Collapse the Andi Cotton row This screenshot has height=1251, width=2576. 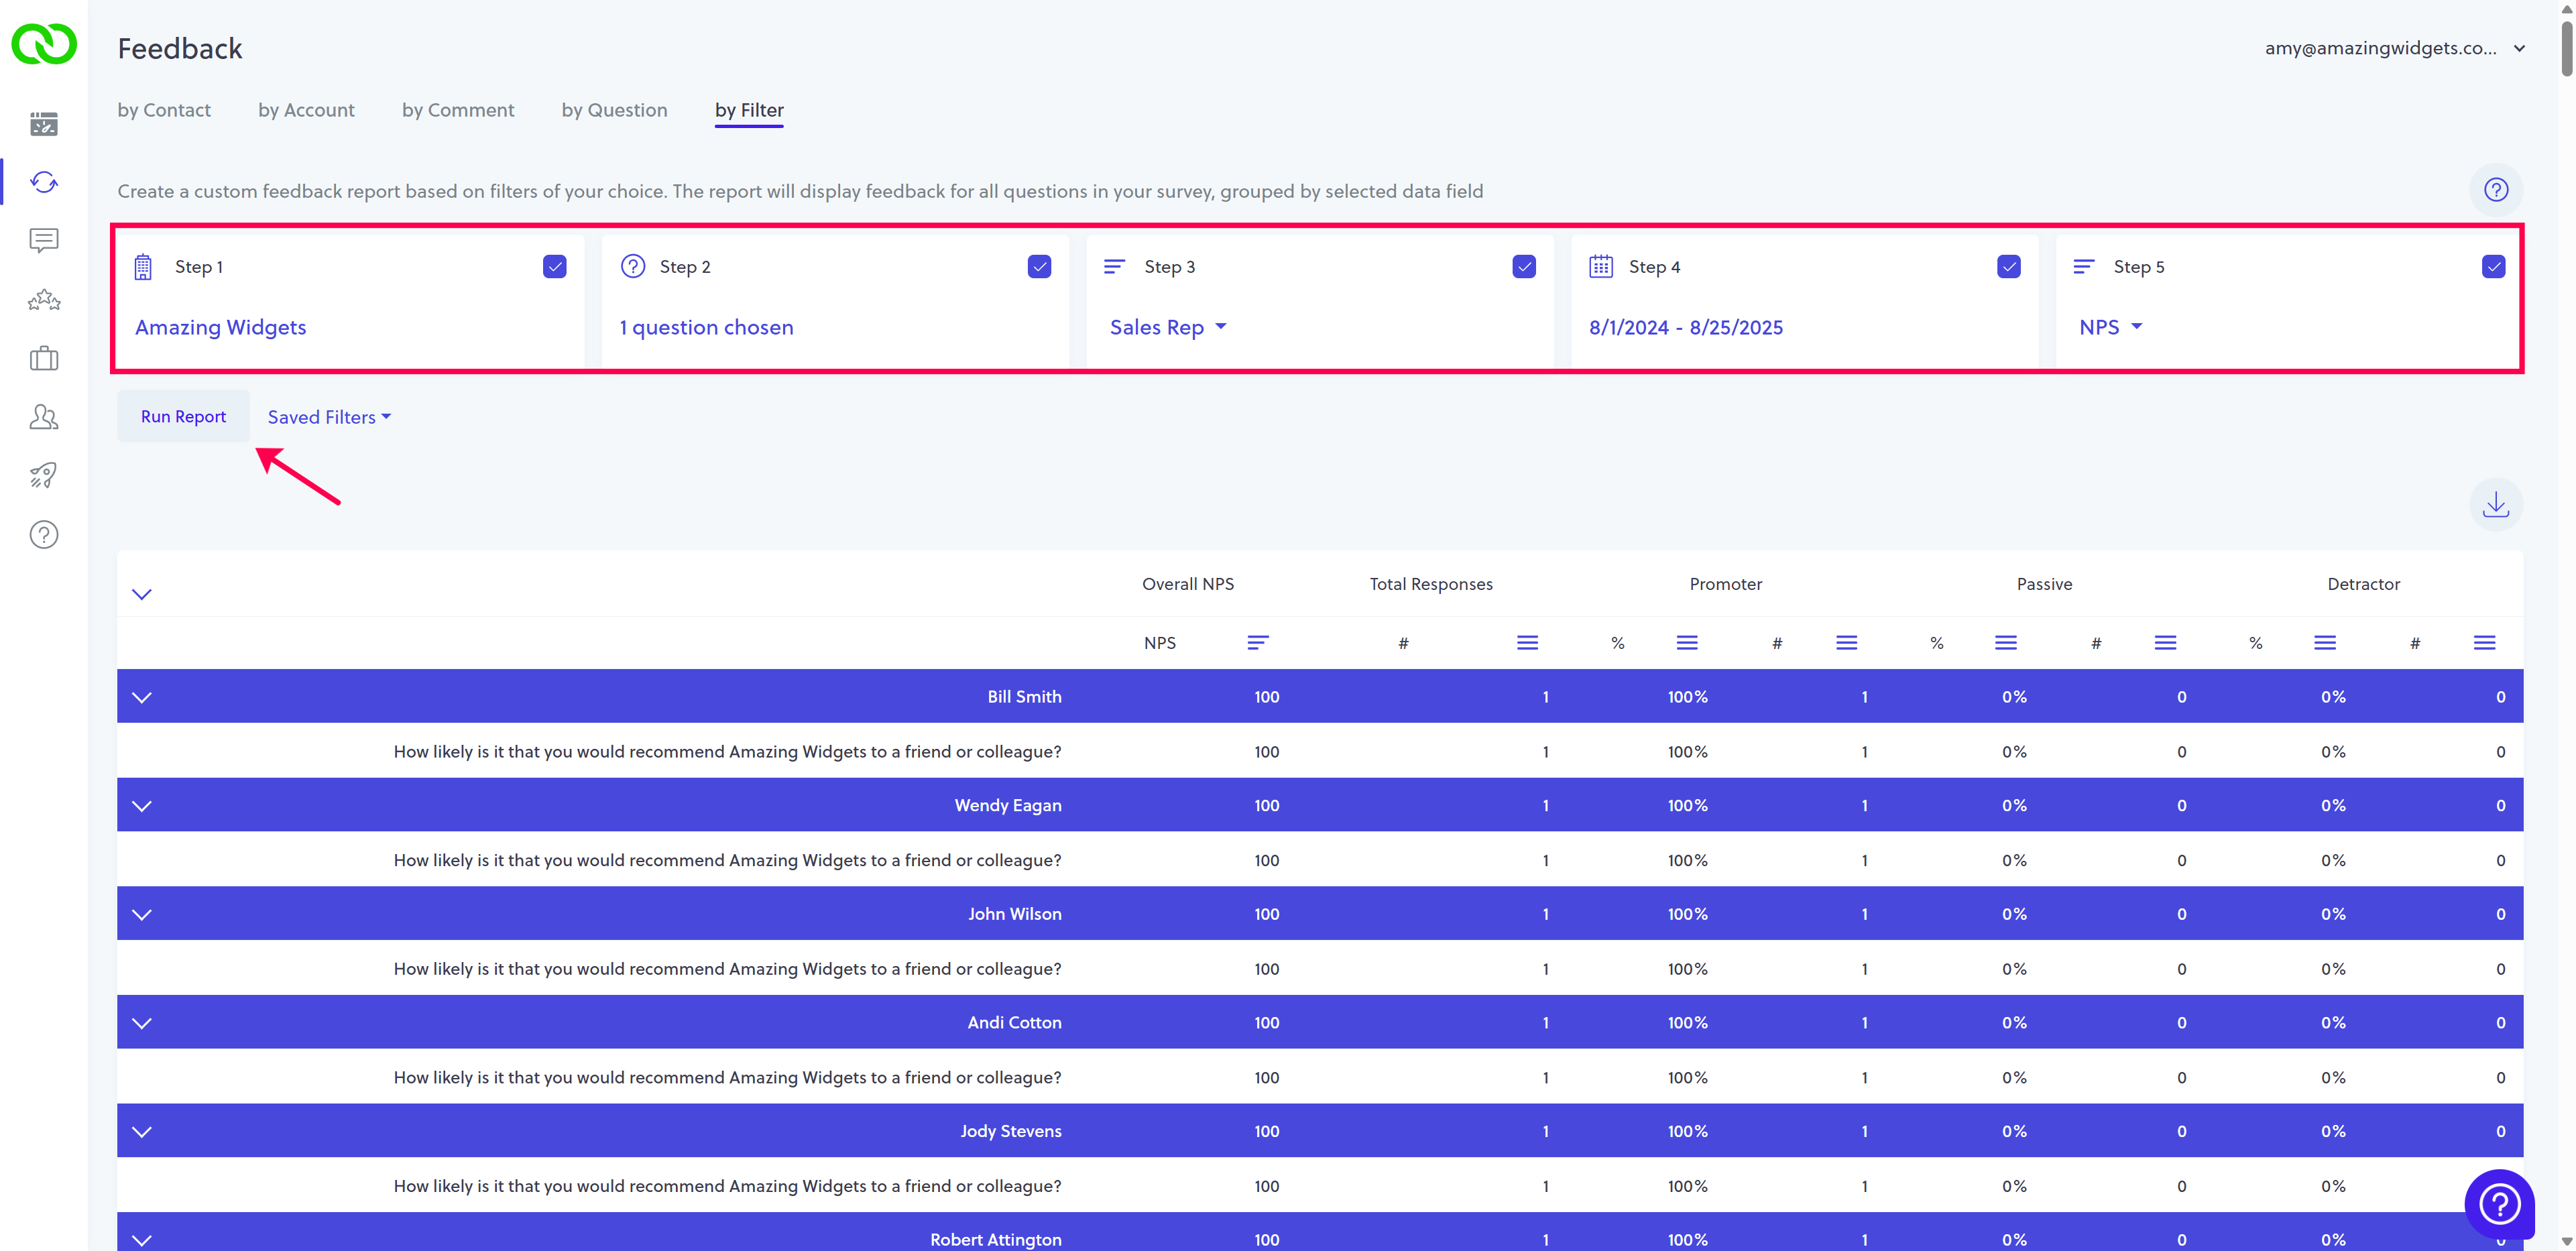[142, 1023]
